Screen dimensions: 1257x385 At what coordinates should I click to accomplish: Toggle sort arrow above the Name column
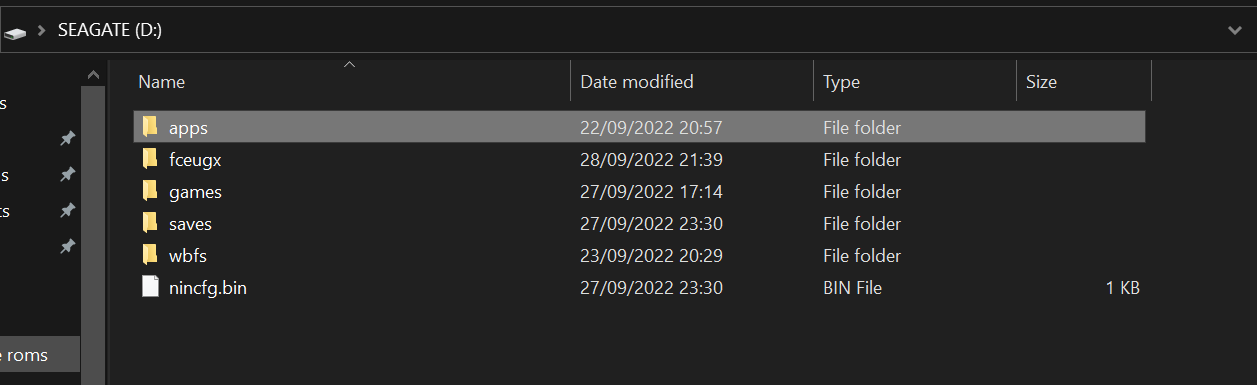(x=349, y=65)
